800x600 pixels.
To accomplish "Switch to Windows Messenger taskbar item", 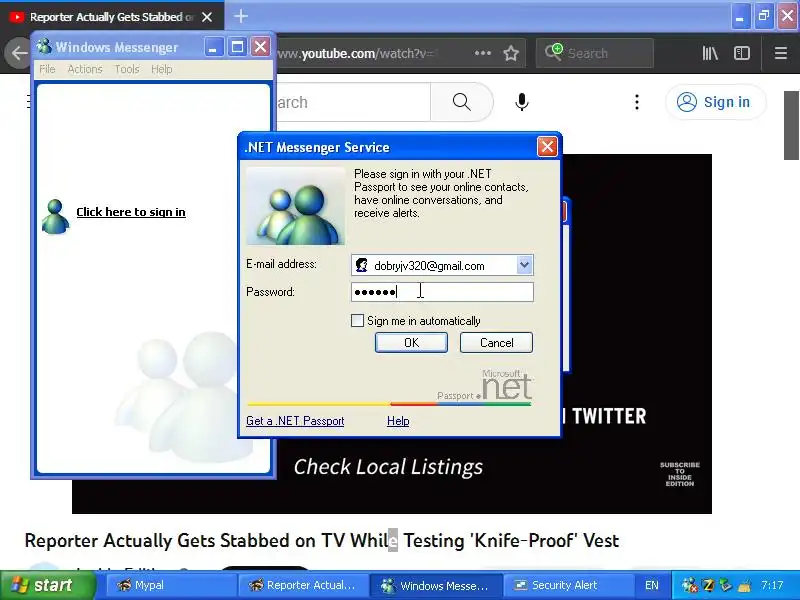I will pos(436,585).
